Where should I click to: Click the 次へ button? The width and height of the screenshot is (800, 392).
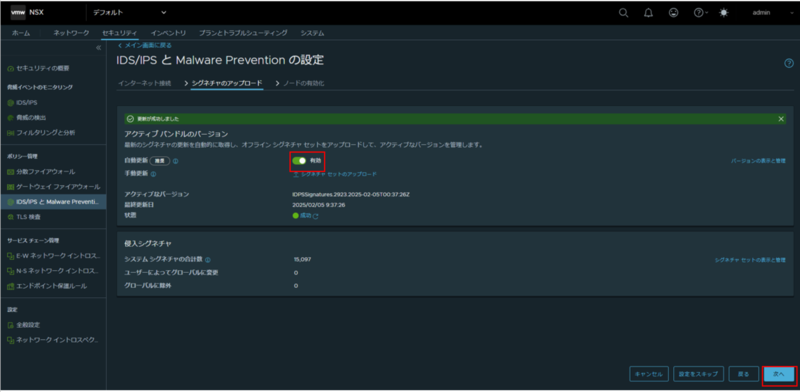pyautogui.click(x=779, y=374)
